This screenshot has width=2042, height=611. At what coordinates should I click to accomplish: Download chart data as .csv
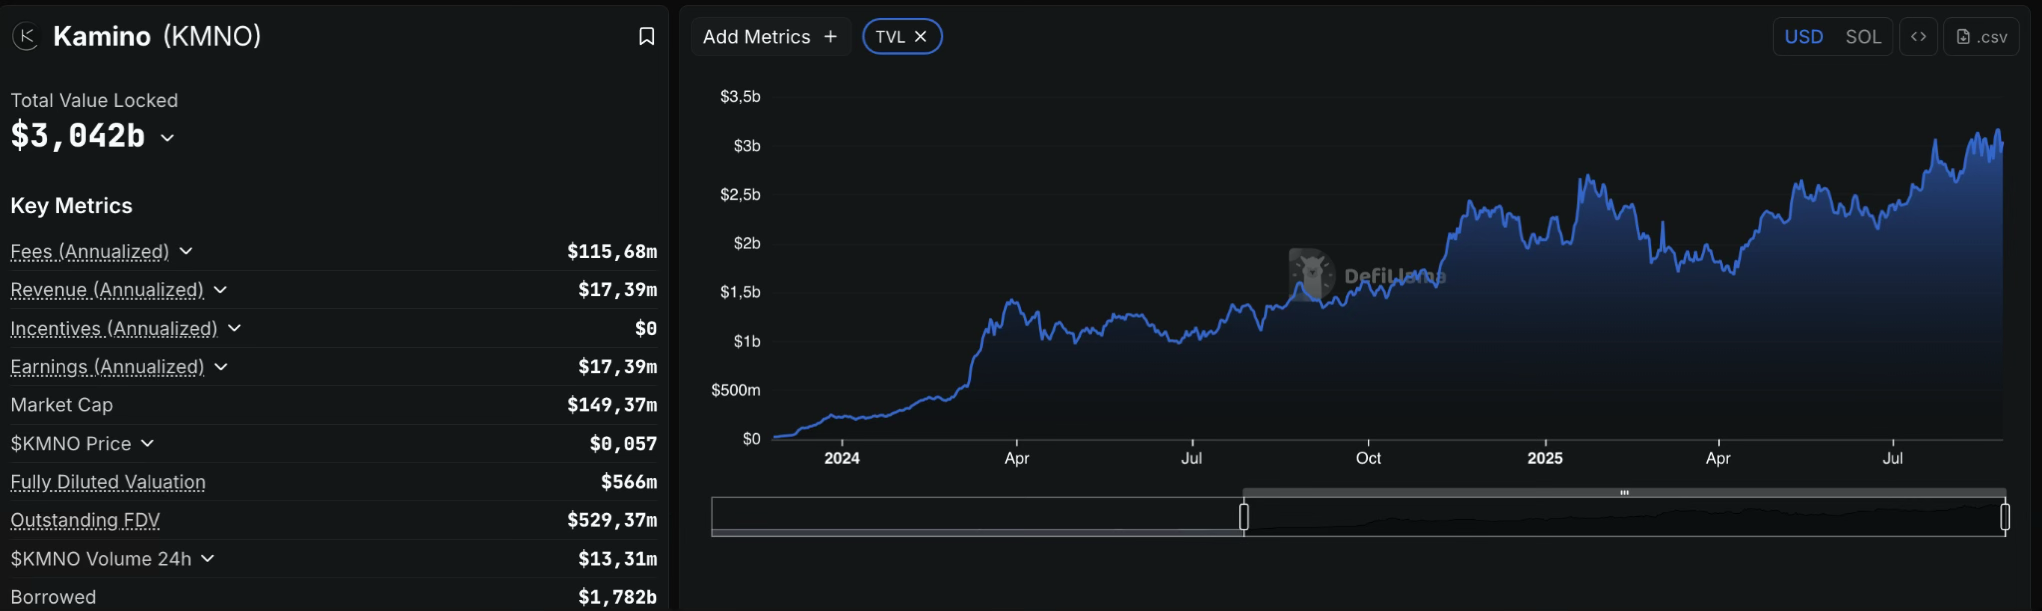tap(1981, 37)
